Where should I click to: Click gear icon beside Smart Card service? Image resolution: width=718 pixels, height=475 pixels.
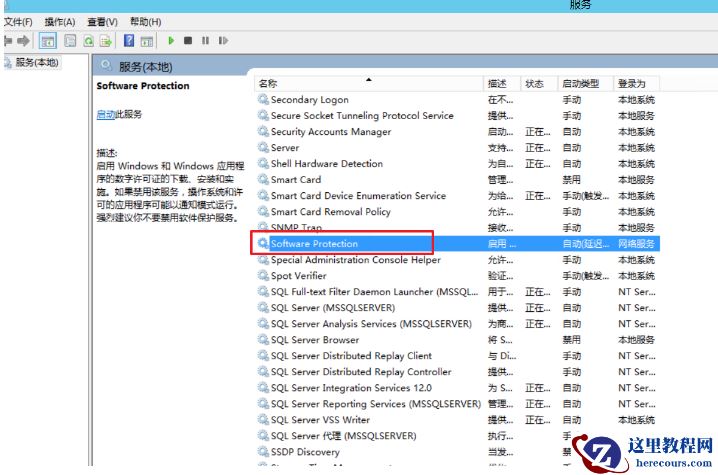(263, 179)
